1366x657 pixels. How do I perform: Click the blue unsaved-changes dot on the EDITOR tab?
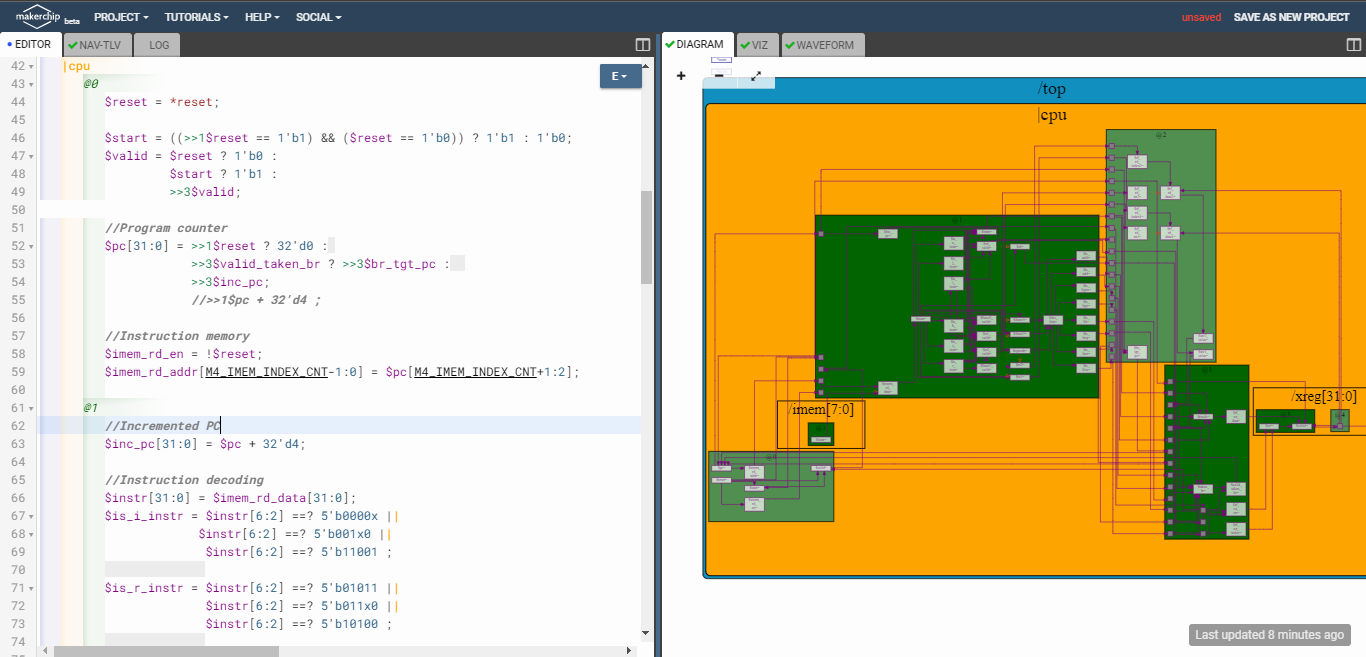point(9,44)
